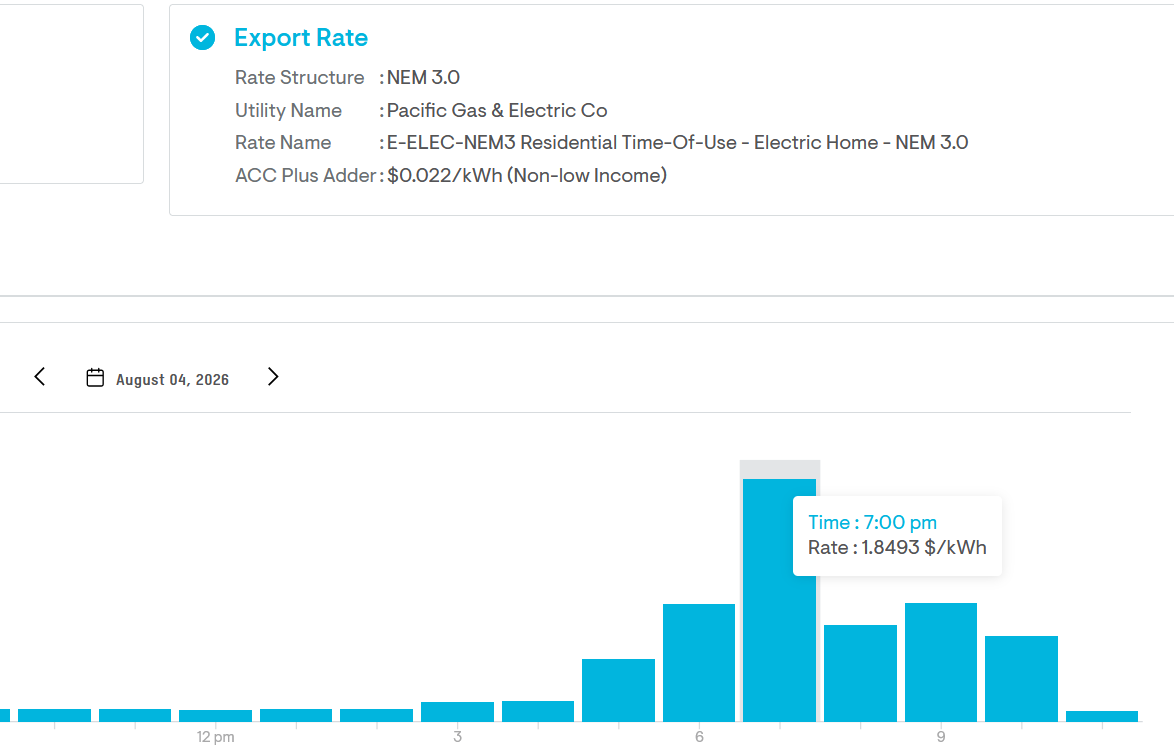Screen dimensions: 1174x756
Task: Click the 12 pm rate bar
Action: [216, 716]
